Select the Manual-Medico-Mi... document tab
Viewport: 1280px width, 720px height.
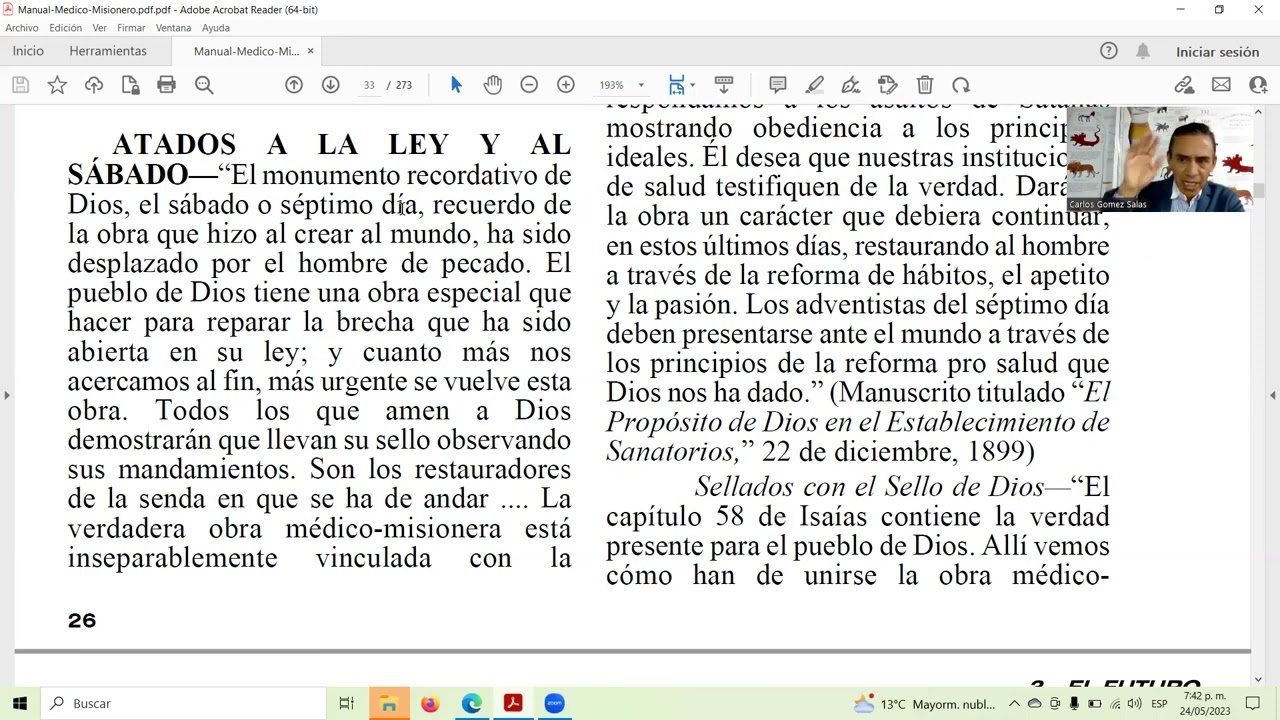(246, 51)
